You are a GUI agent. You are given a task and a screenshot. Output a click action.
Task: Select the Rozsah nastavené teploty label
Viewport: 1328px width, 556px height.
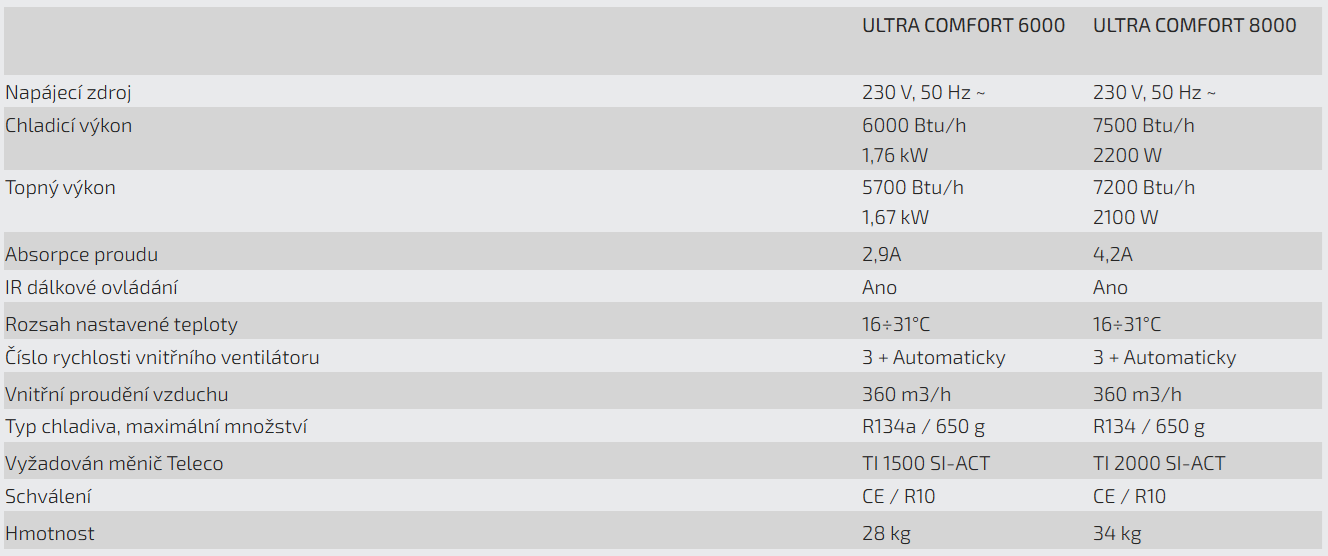point(121,325)
